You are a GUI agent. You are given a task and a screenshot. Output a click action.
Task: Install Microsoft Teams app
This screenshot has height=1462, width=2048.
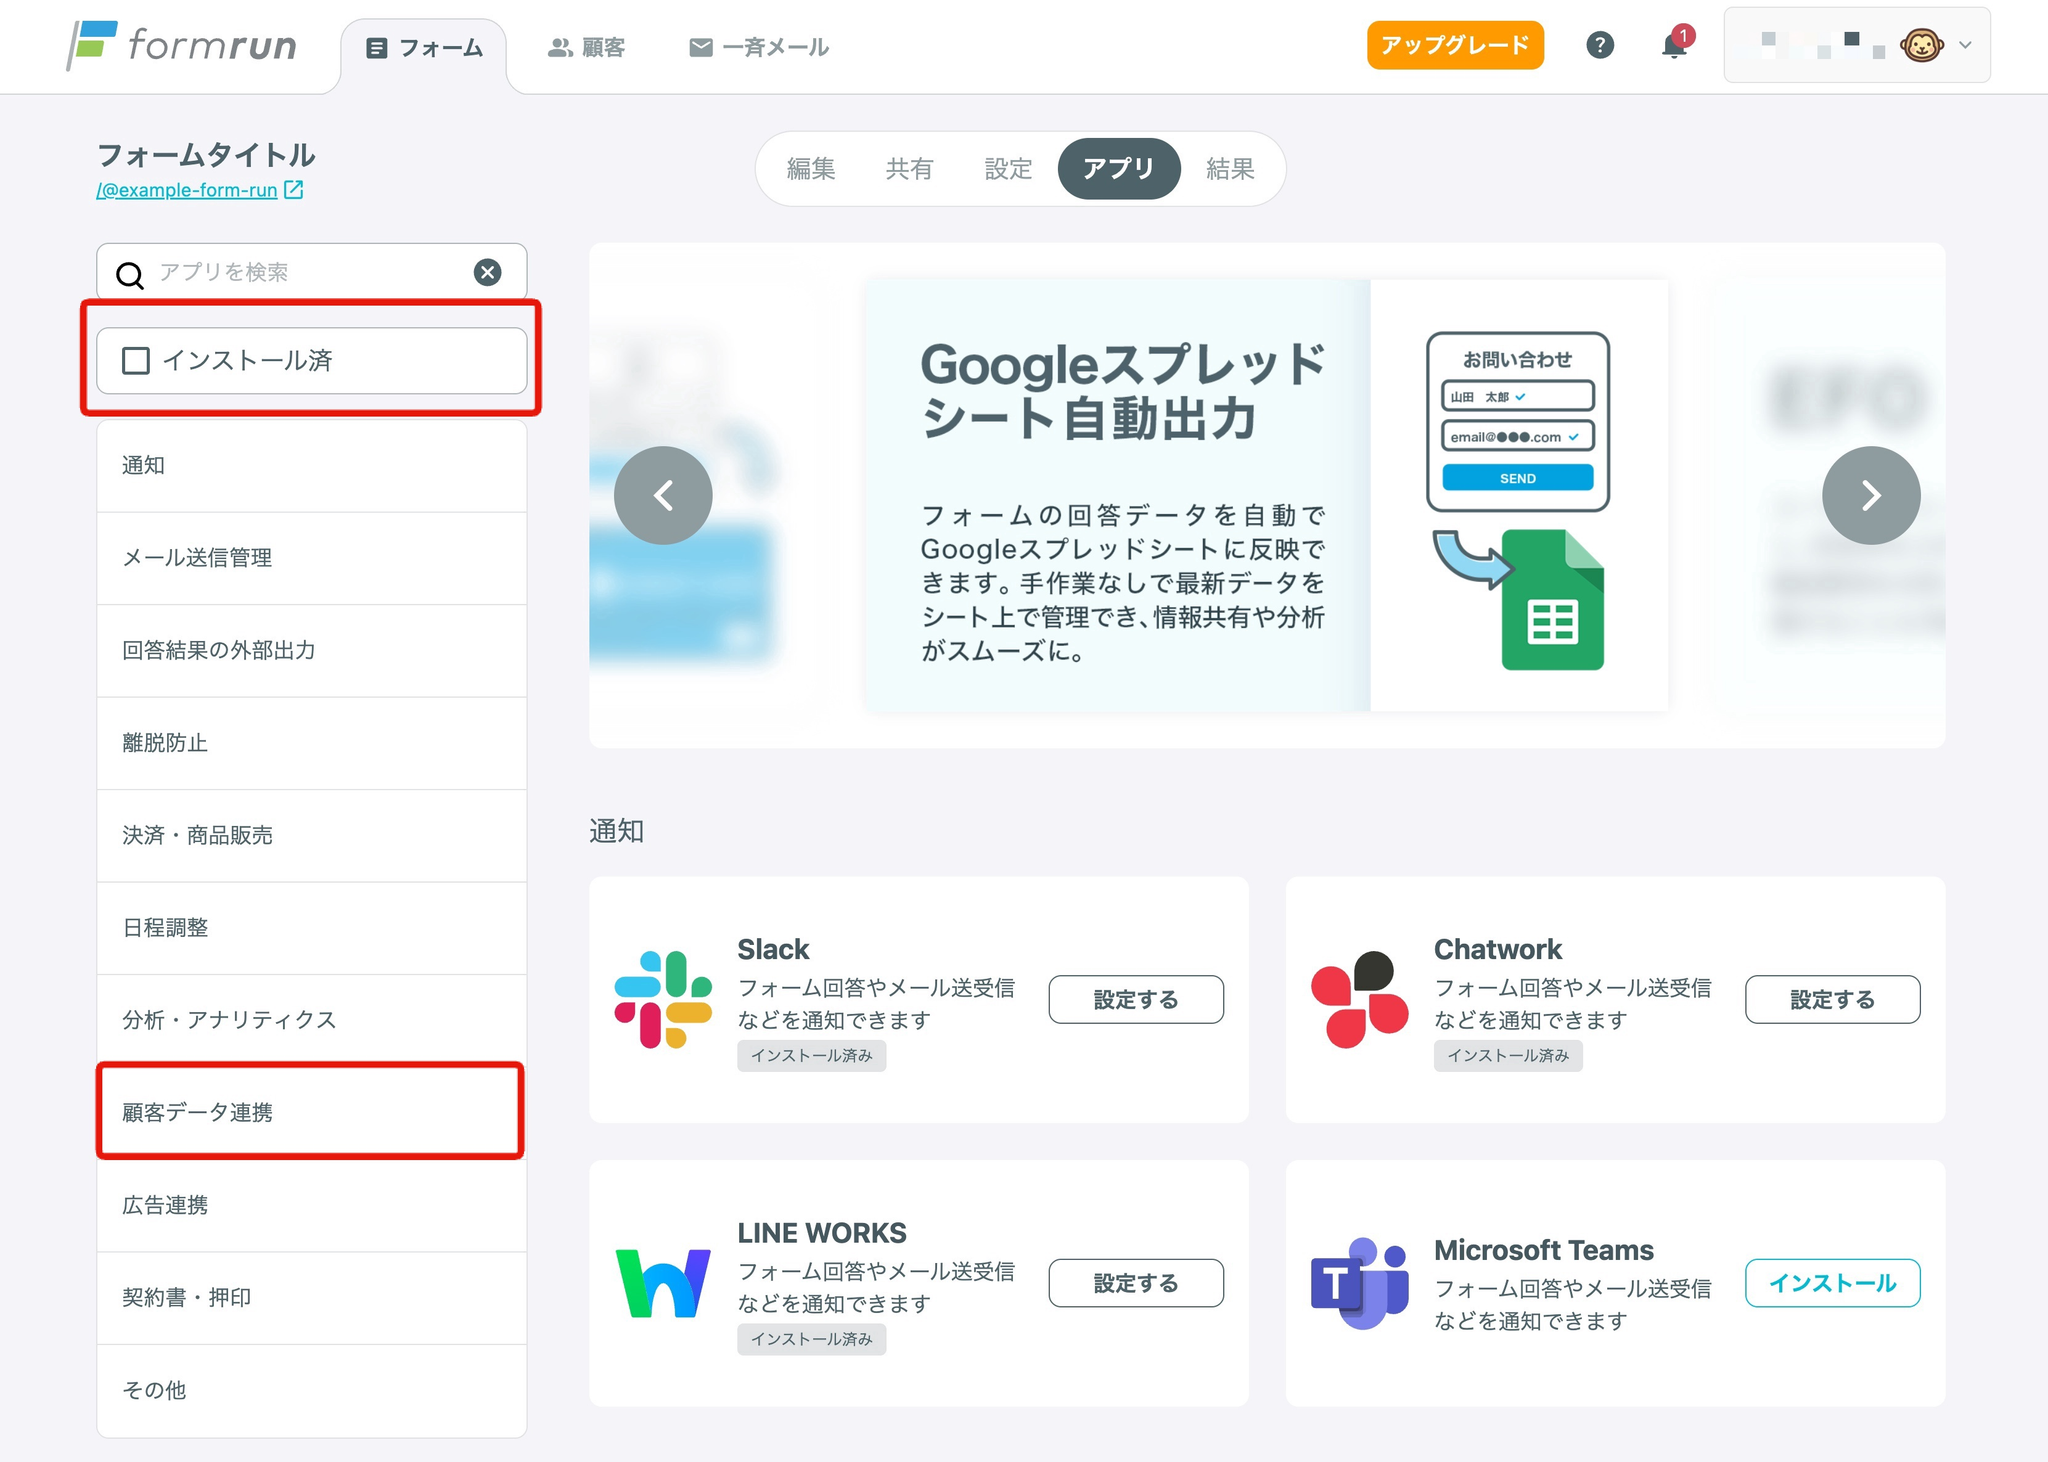(x=1832, y=1283)
